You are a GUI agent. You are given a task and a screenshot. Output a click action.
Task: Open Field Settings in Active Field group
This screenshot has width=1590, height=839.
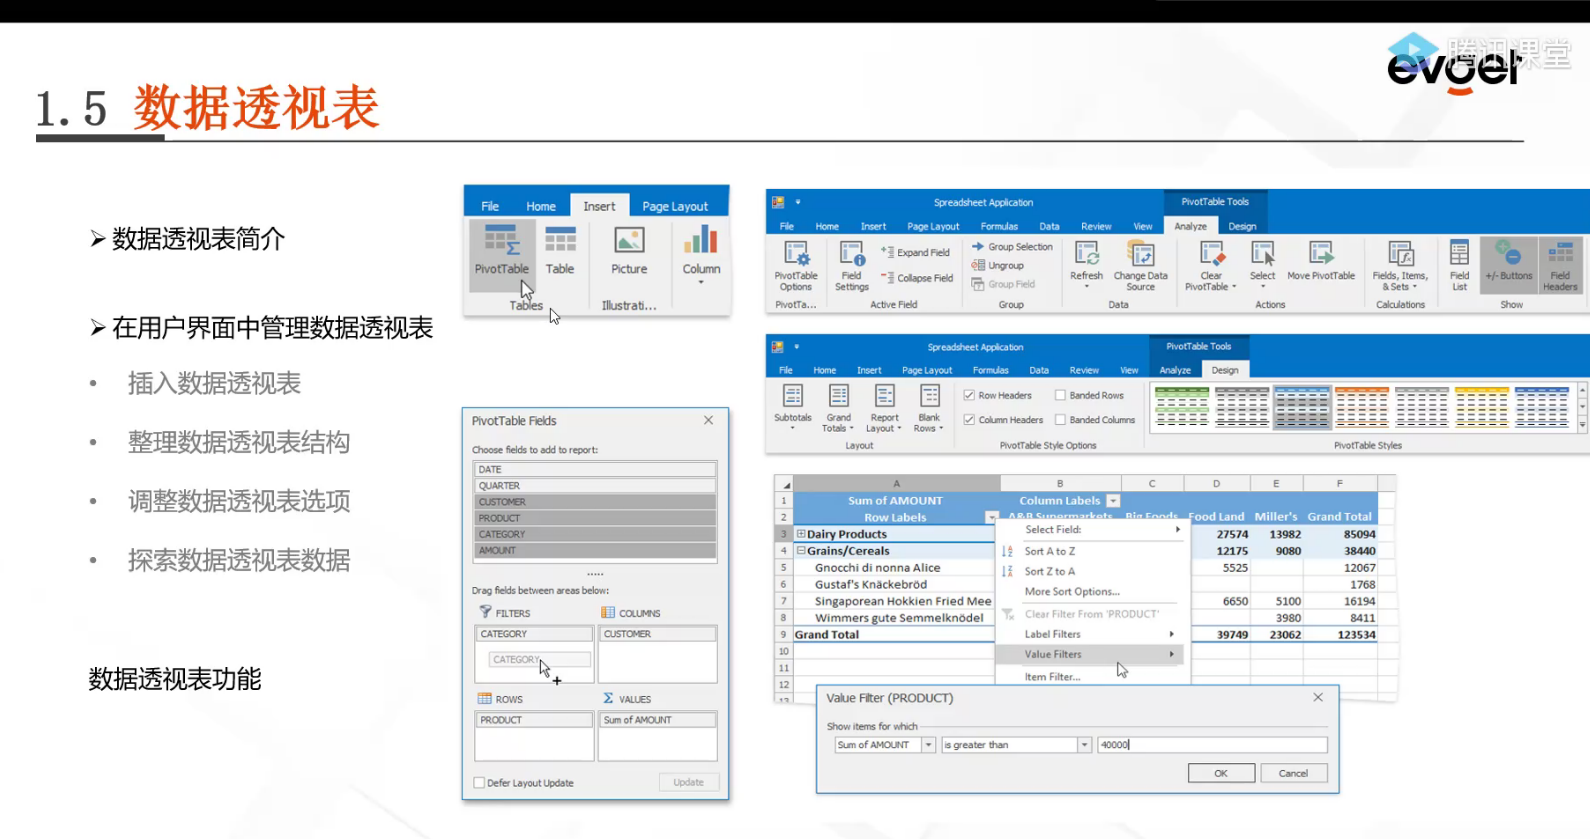(x=852, y=266)
